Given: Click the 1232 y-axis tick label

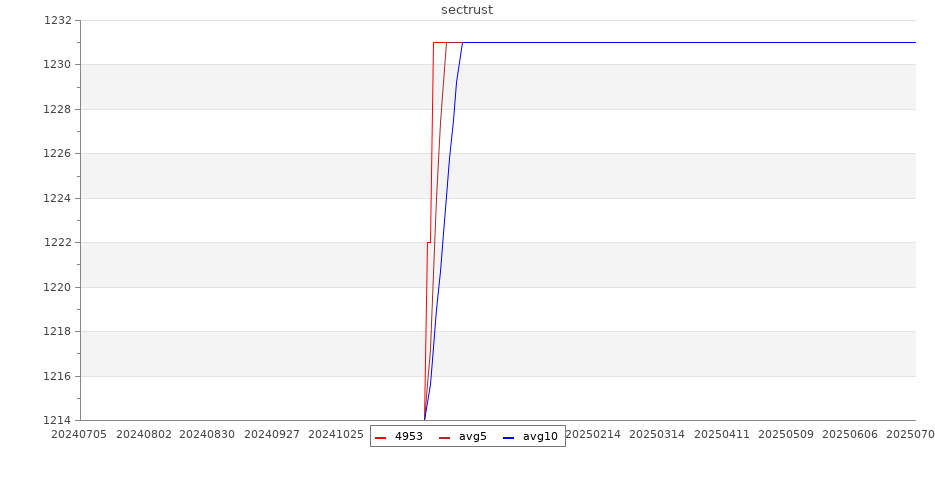Looking at the screenshot, I should (x=57, y=20).
